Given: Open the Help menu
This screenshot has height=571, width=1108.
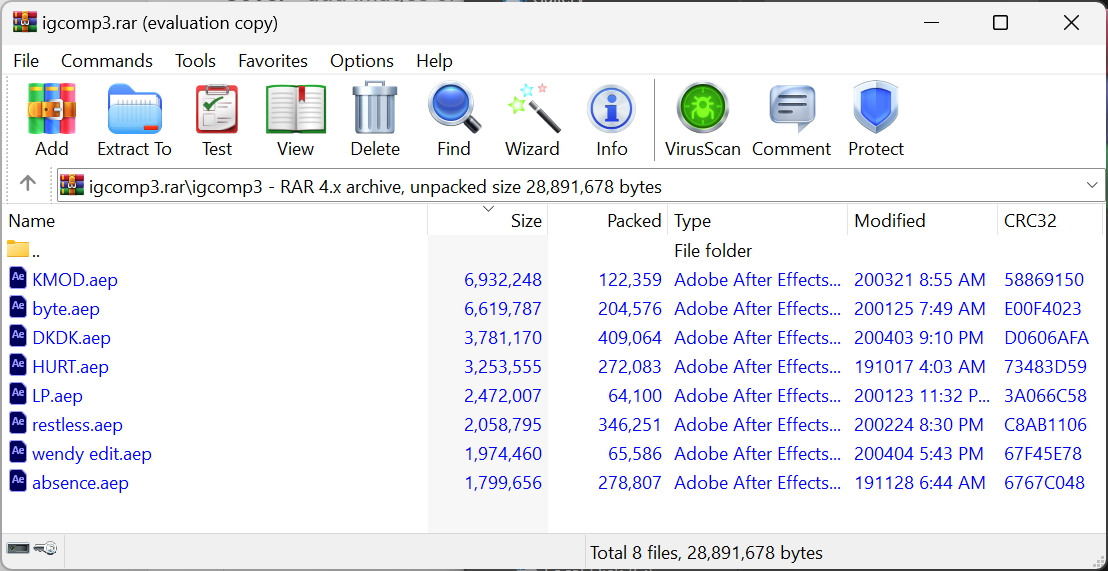Looking at the screenshot, I should [x=434, y=61].
